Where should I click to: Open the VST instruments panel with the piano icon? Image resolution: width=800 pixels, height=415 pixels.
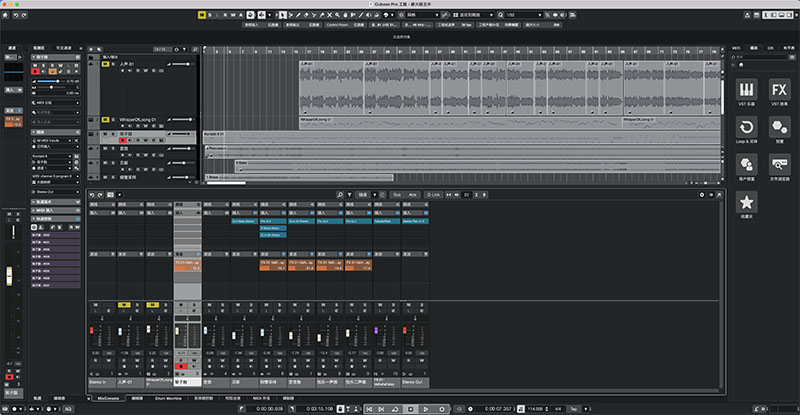click(746, 90)
